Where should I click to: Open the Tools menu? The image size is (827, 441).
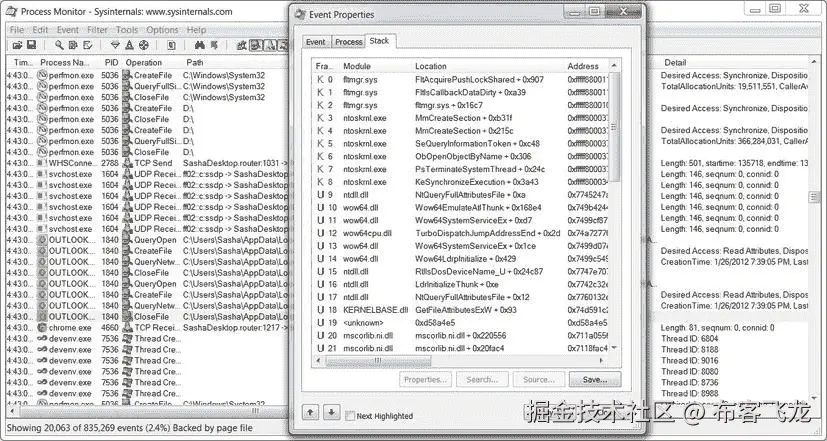click(x=127, y=30)
